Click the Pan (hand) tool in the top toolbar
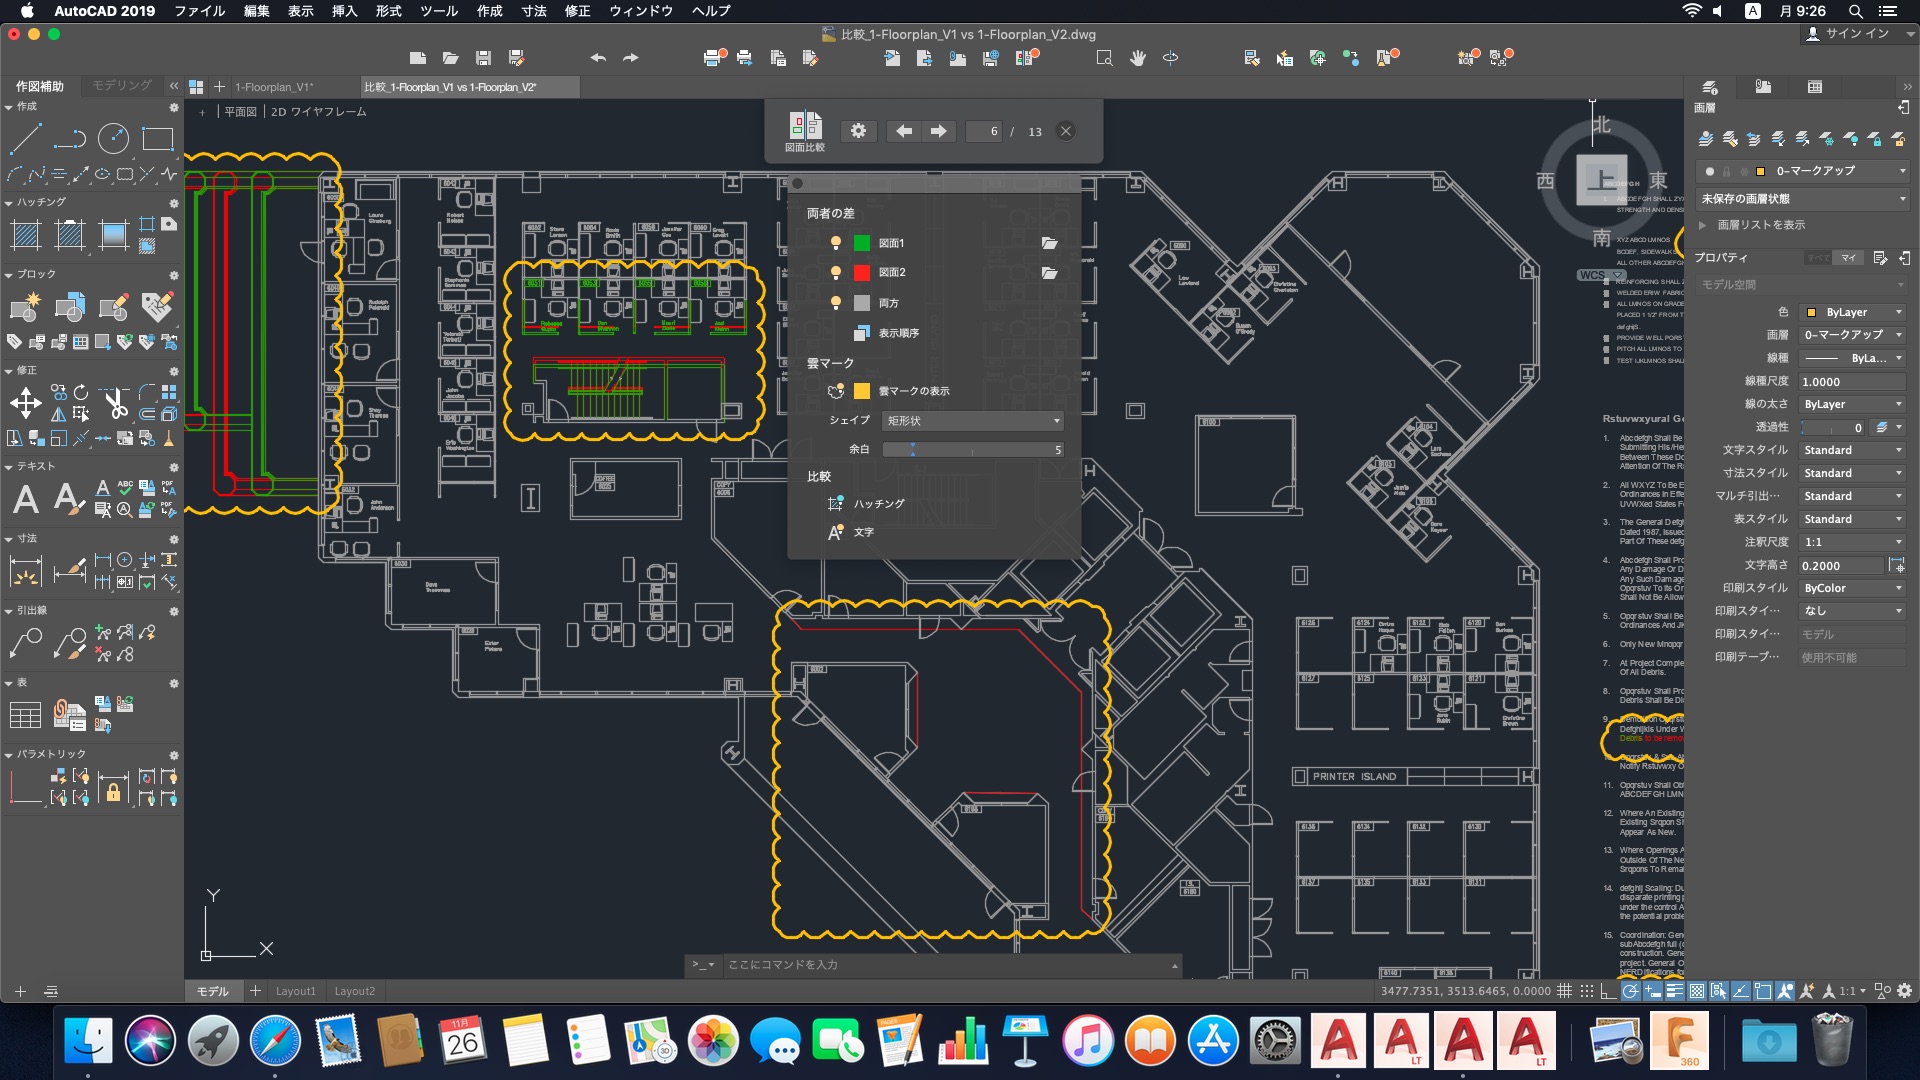The height and width of the screenshot is (1080, 1920). pos(1137,58)
